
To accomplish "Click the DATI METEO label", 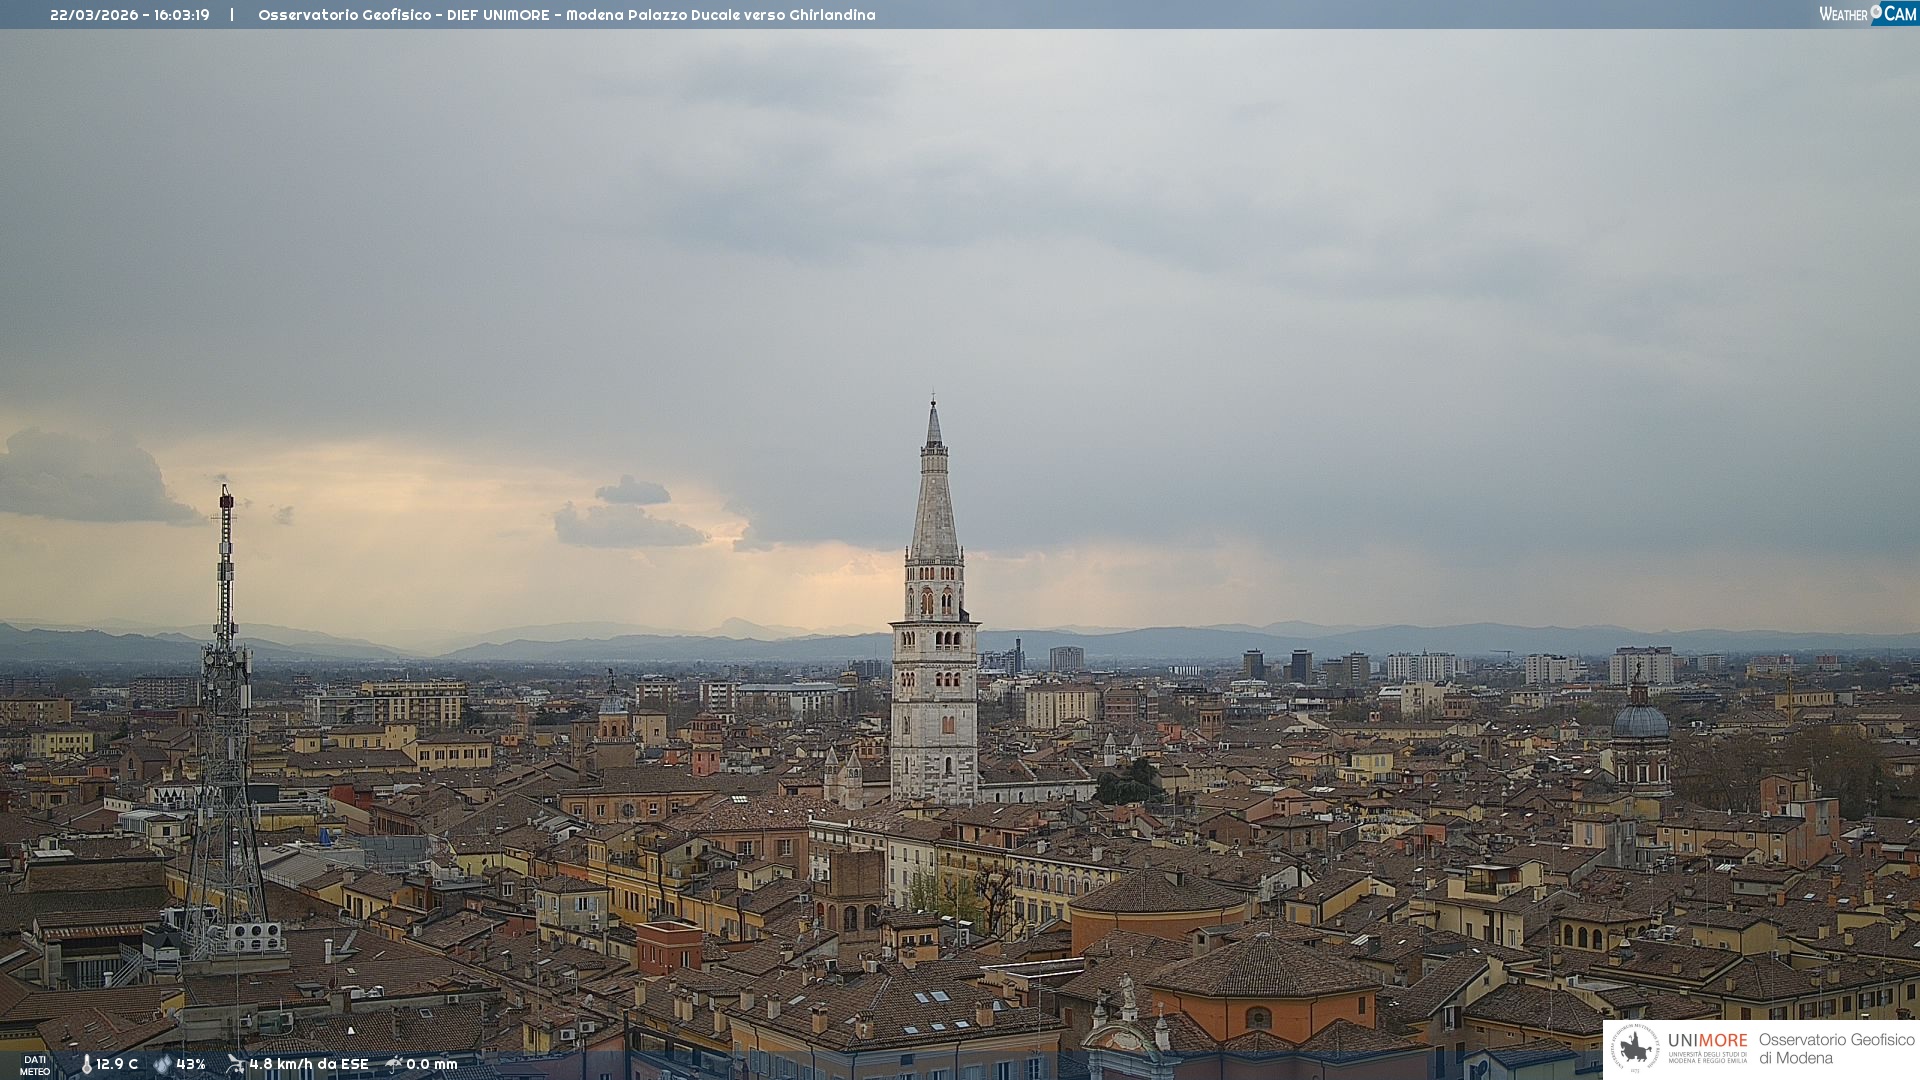I will tap(35, 1065).
